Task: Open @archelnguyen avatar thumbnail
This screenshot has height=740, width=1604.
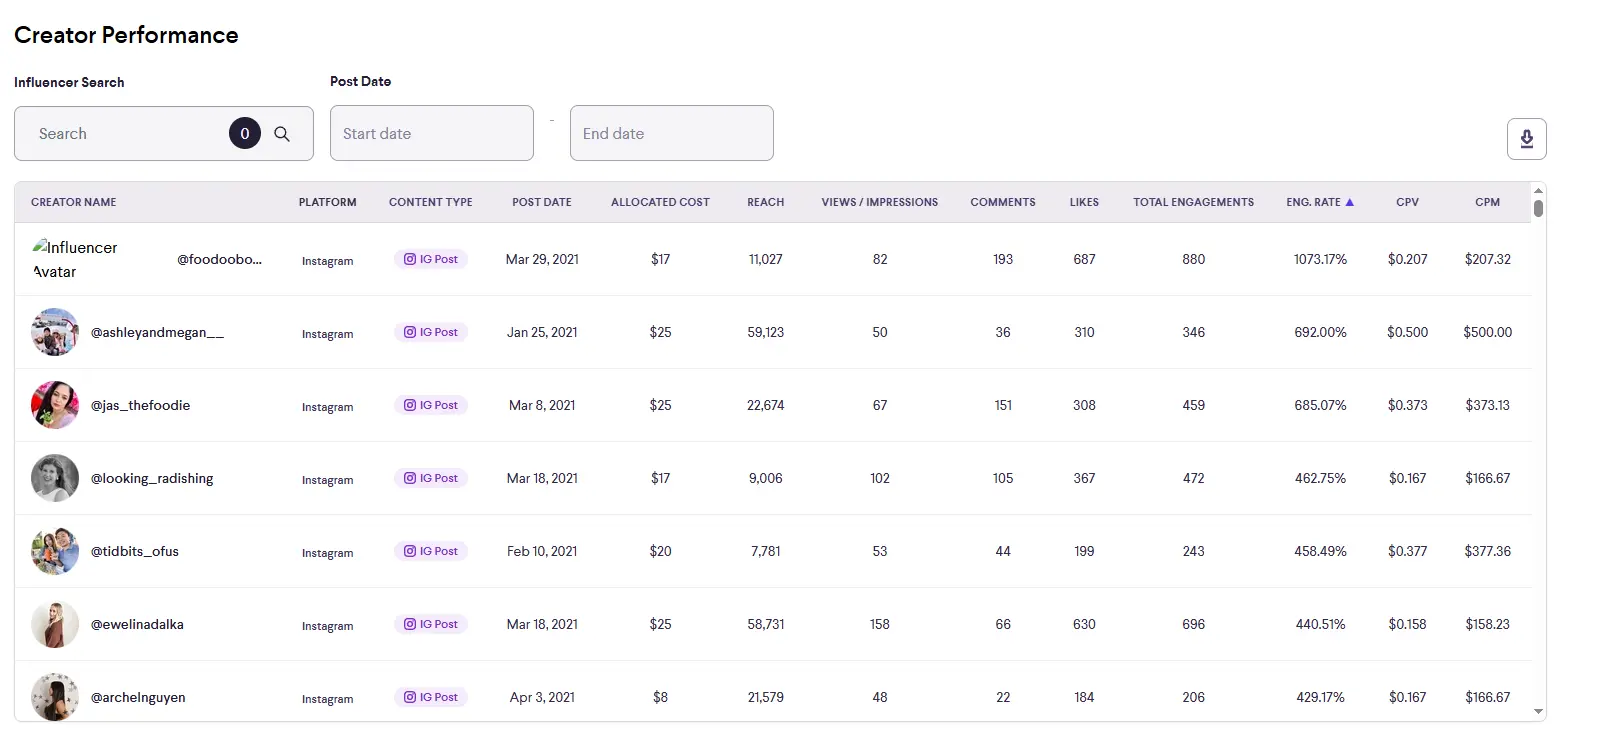Action: click(55, 697)
